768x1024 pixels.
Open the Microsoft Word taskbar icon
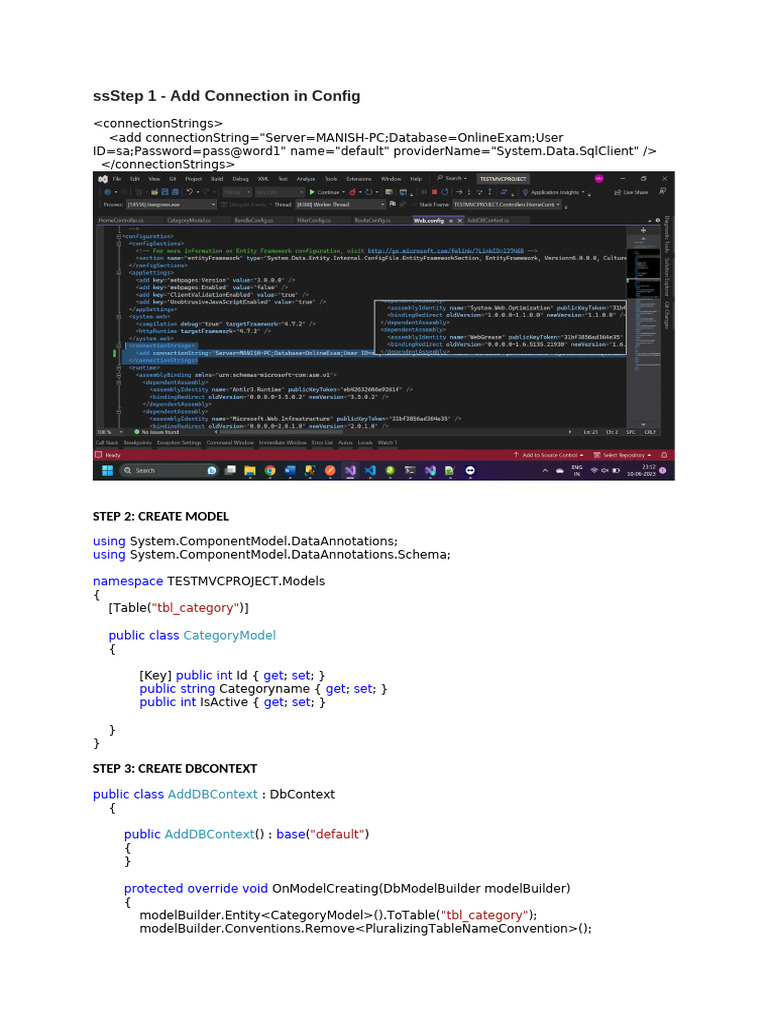[x=290, y=470]
